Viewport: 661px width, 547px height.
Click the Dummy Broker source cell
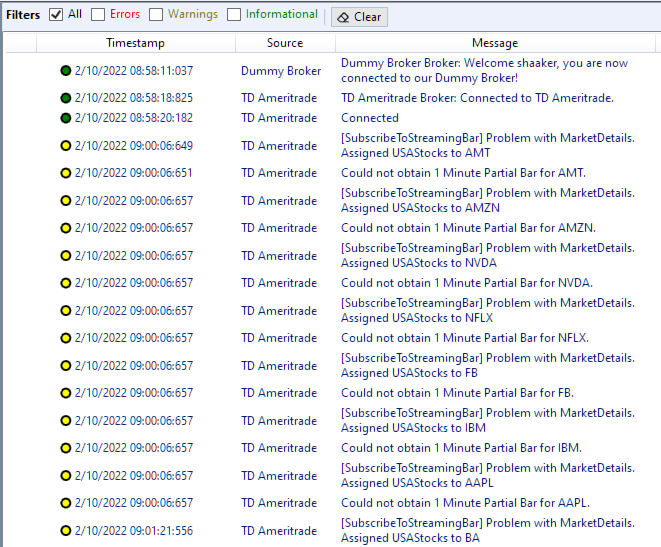(x=281, y=71)
